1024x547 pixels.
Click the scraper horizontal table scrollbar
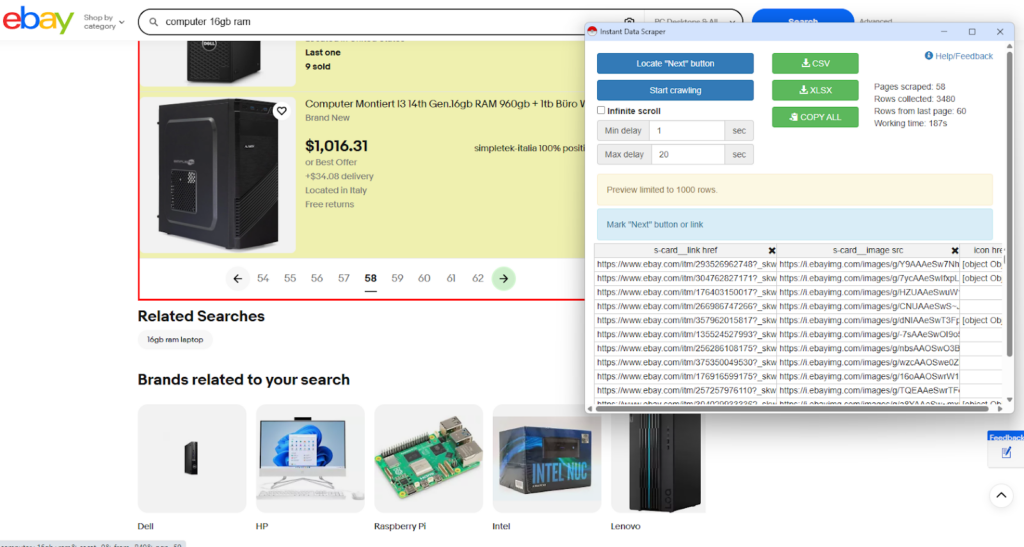[792, 409]
